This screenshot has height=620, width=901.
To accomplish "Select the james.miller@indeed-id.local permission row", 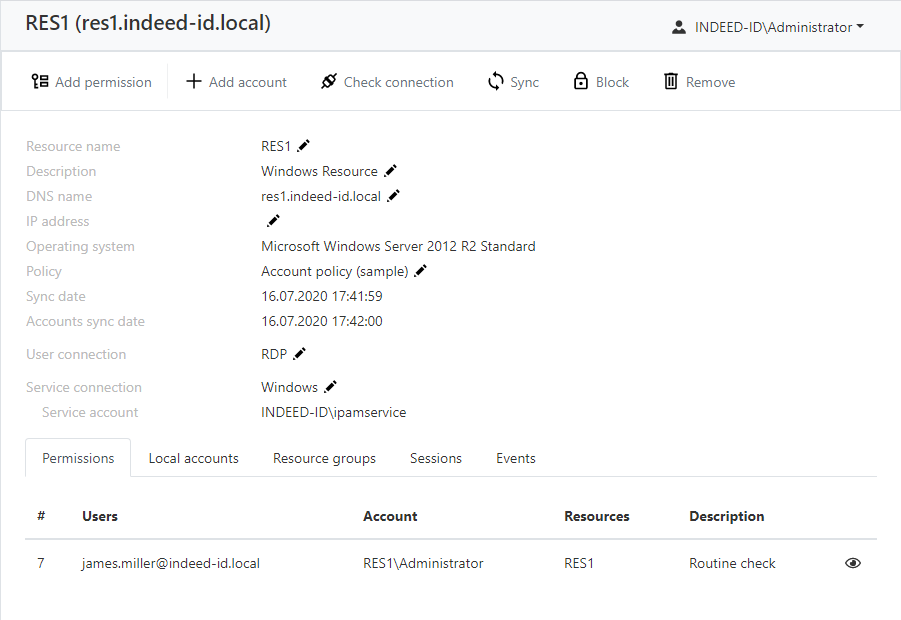I will pos(170,563).
